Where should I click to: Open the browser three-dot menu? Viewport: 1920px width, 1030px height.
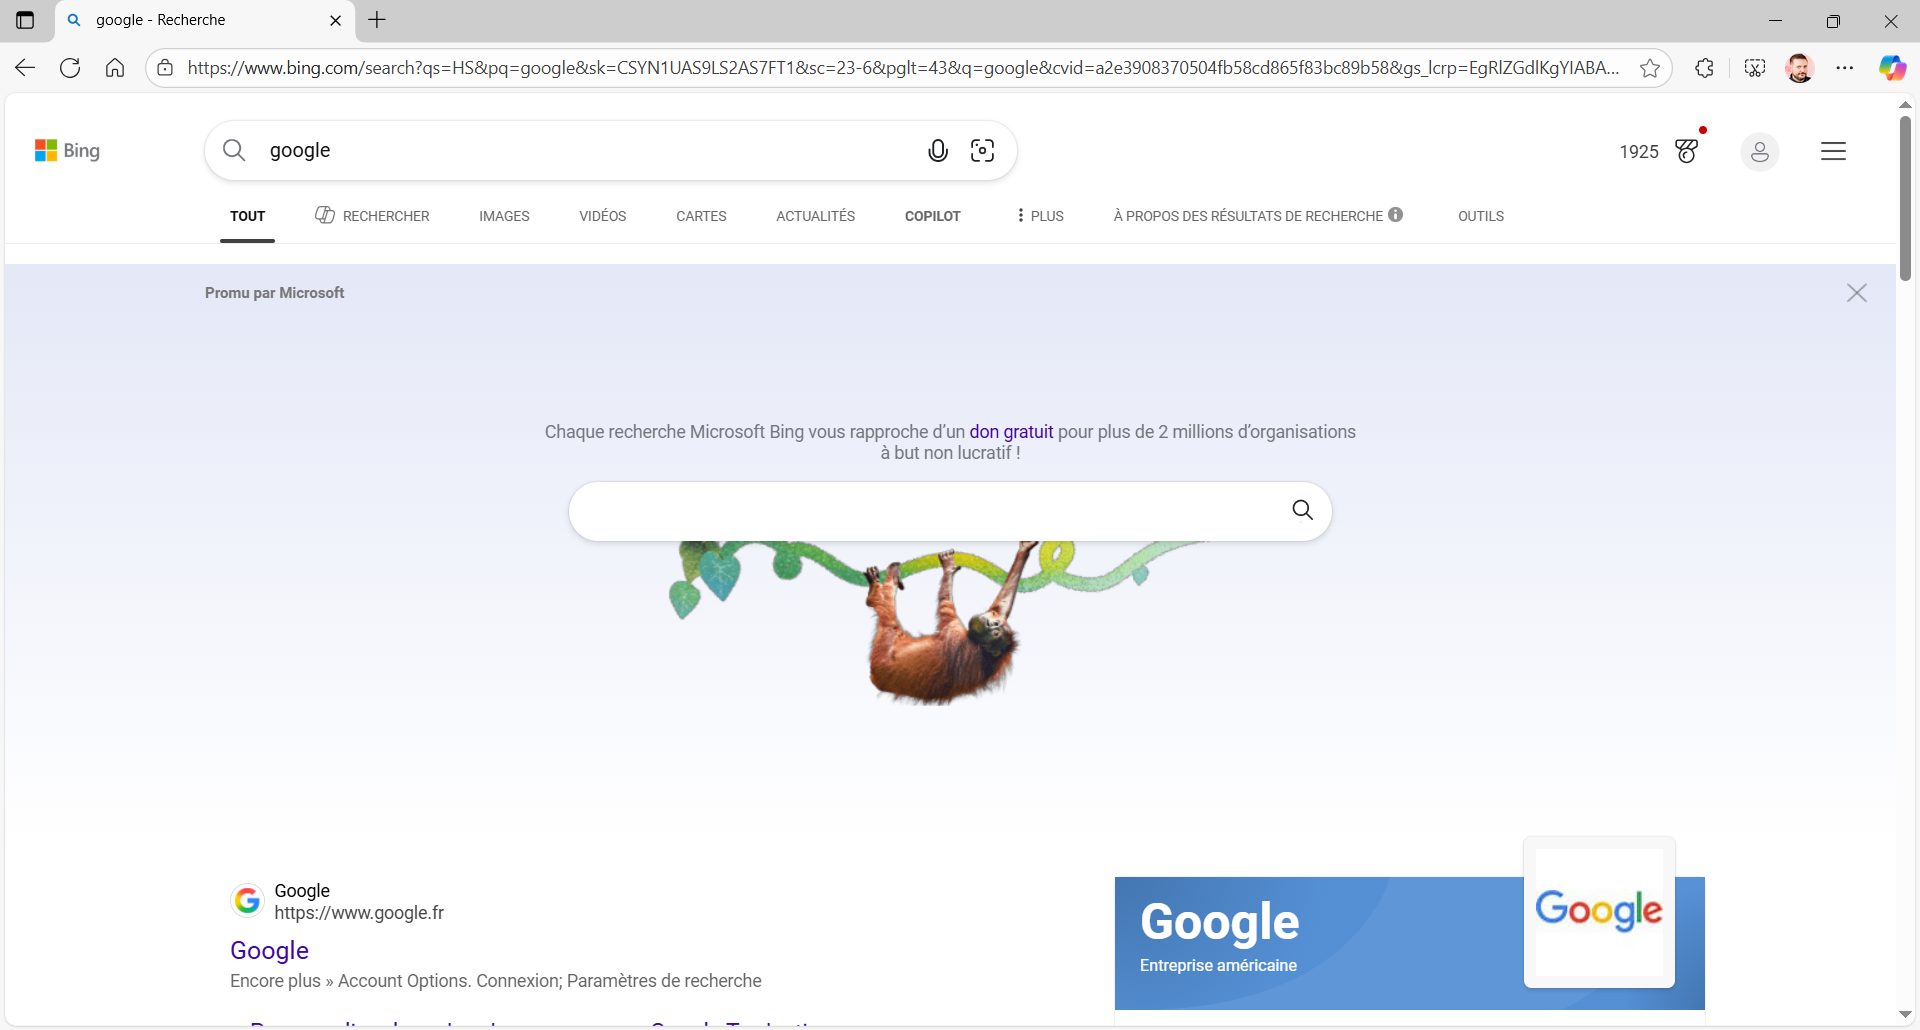pyautogui.click(x=1847, y=67)
